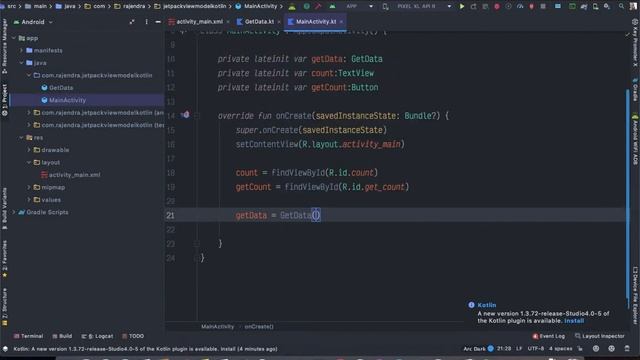Click the Stop square icon in toolbar

(x=543, y=7)
